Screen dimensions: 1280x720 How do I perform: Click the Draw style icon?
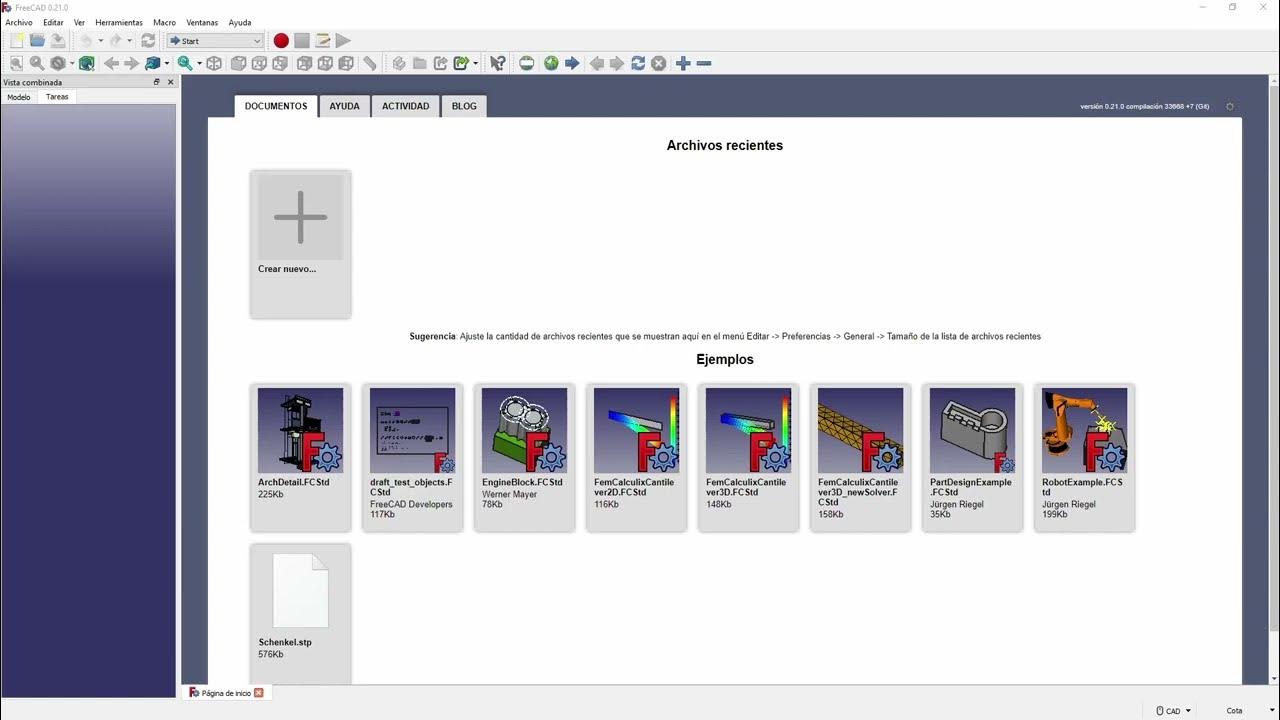click(57, 63)
